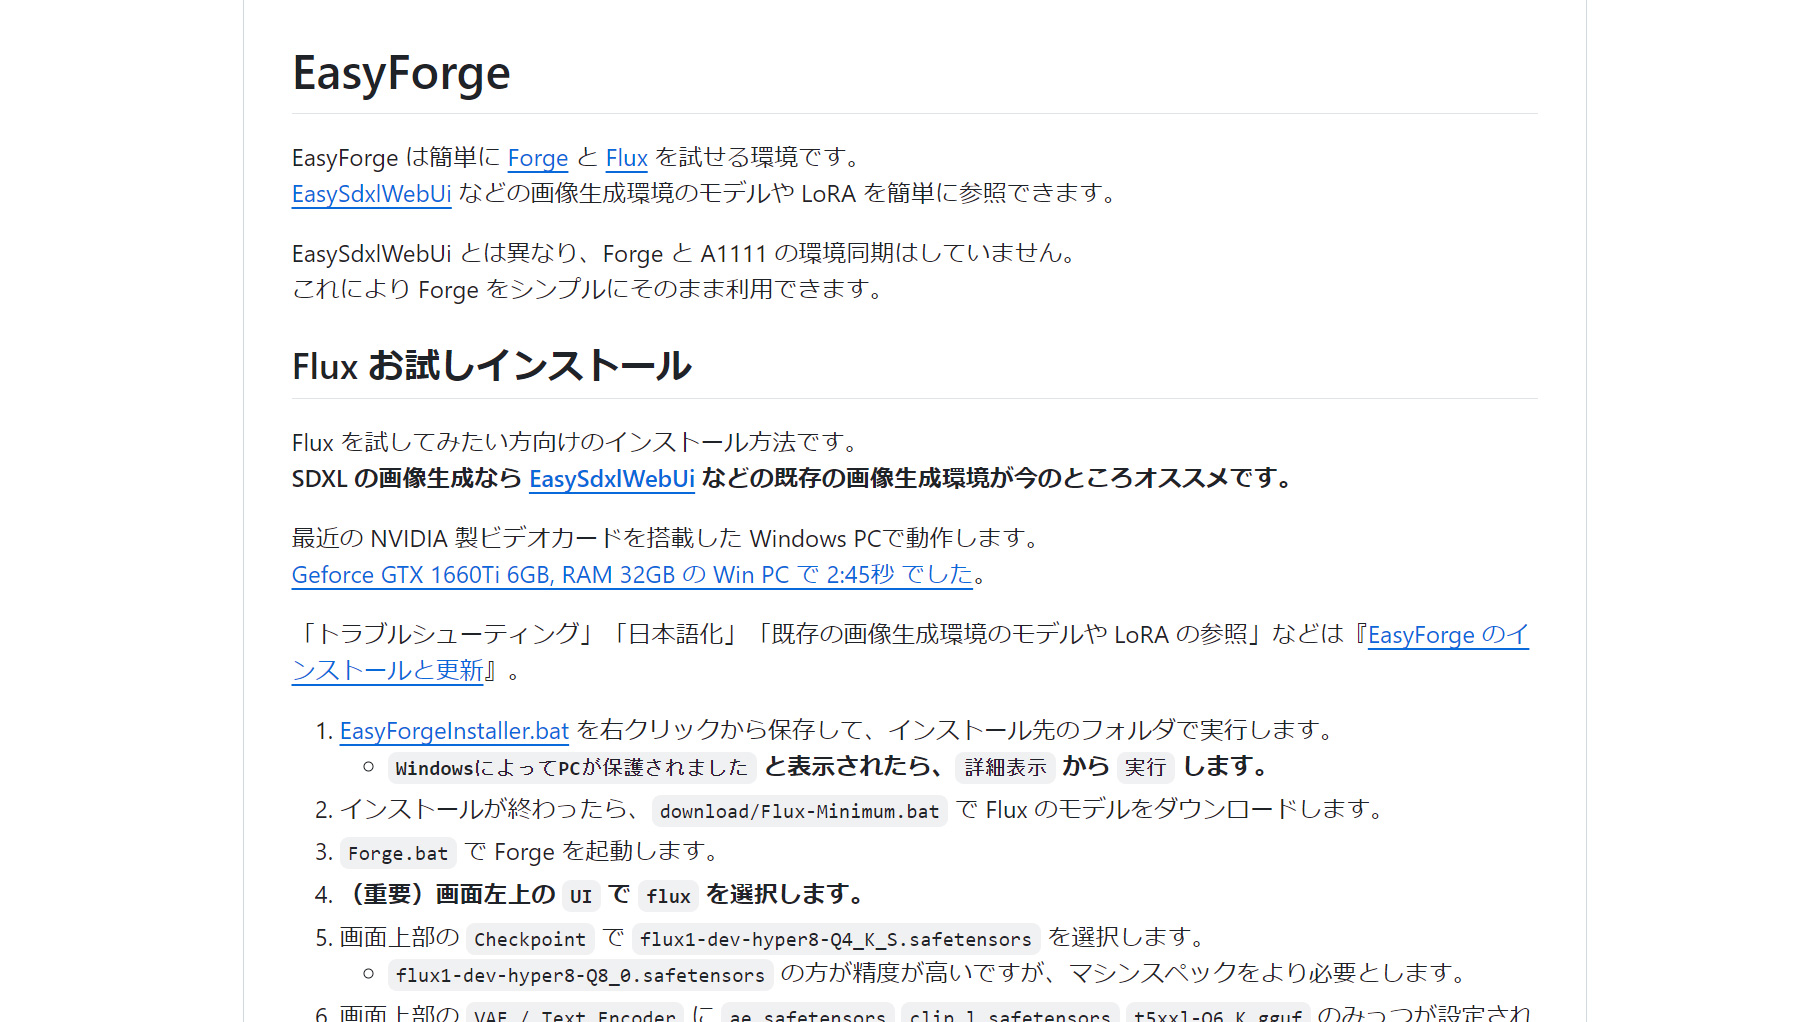Open the Forge link in the intro

(x=537, y=158)
